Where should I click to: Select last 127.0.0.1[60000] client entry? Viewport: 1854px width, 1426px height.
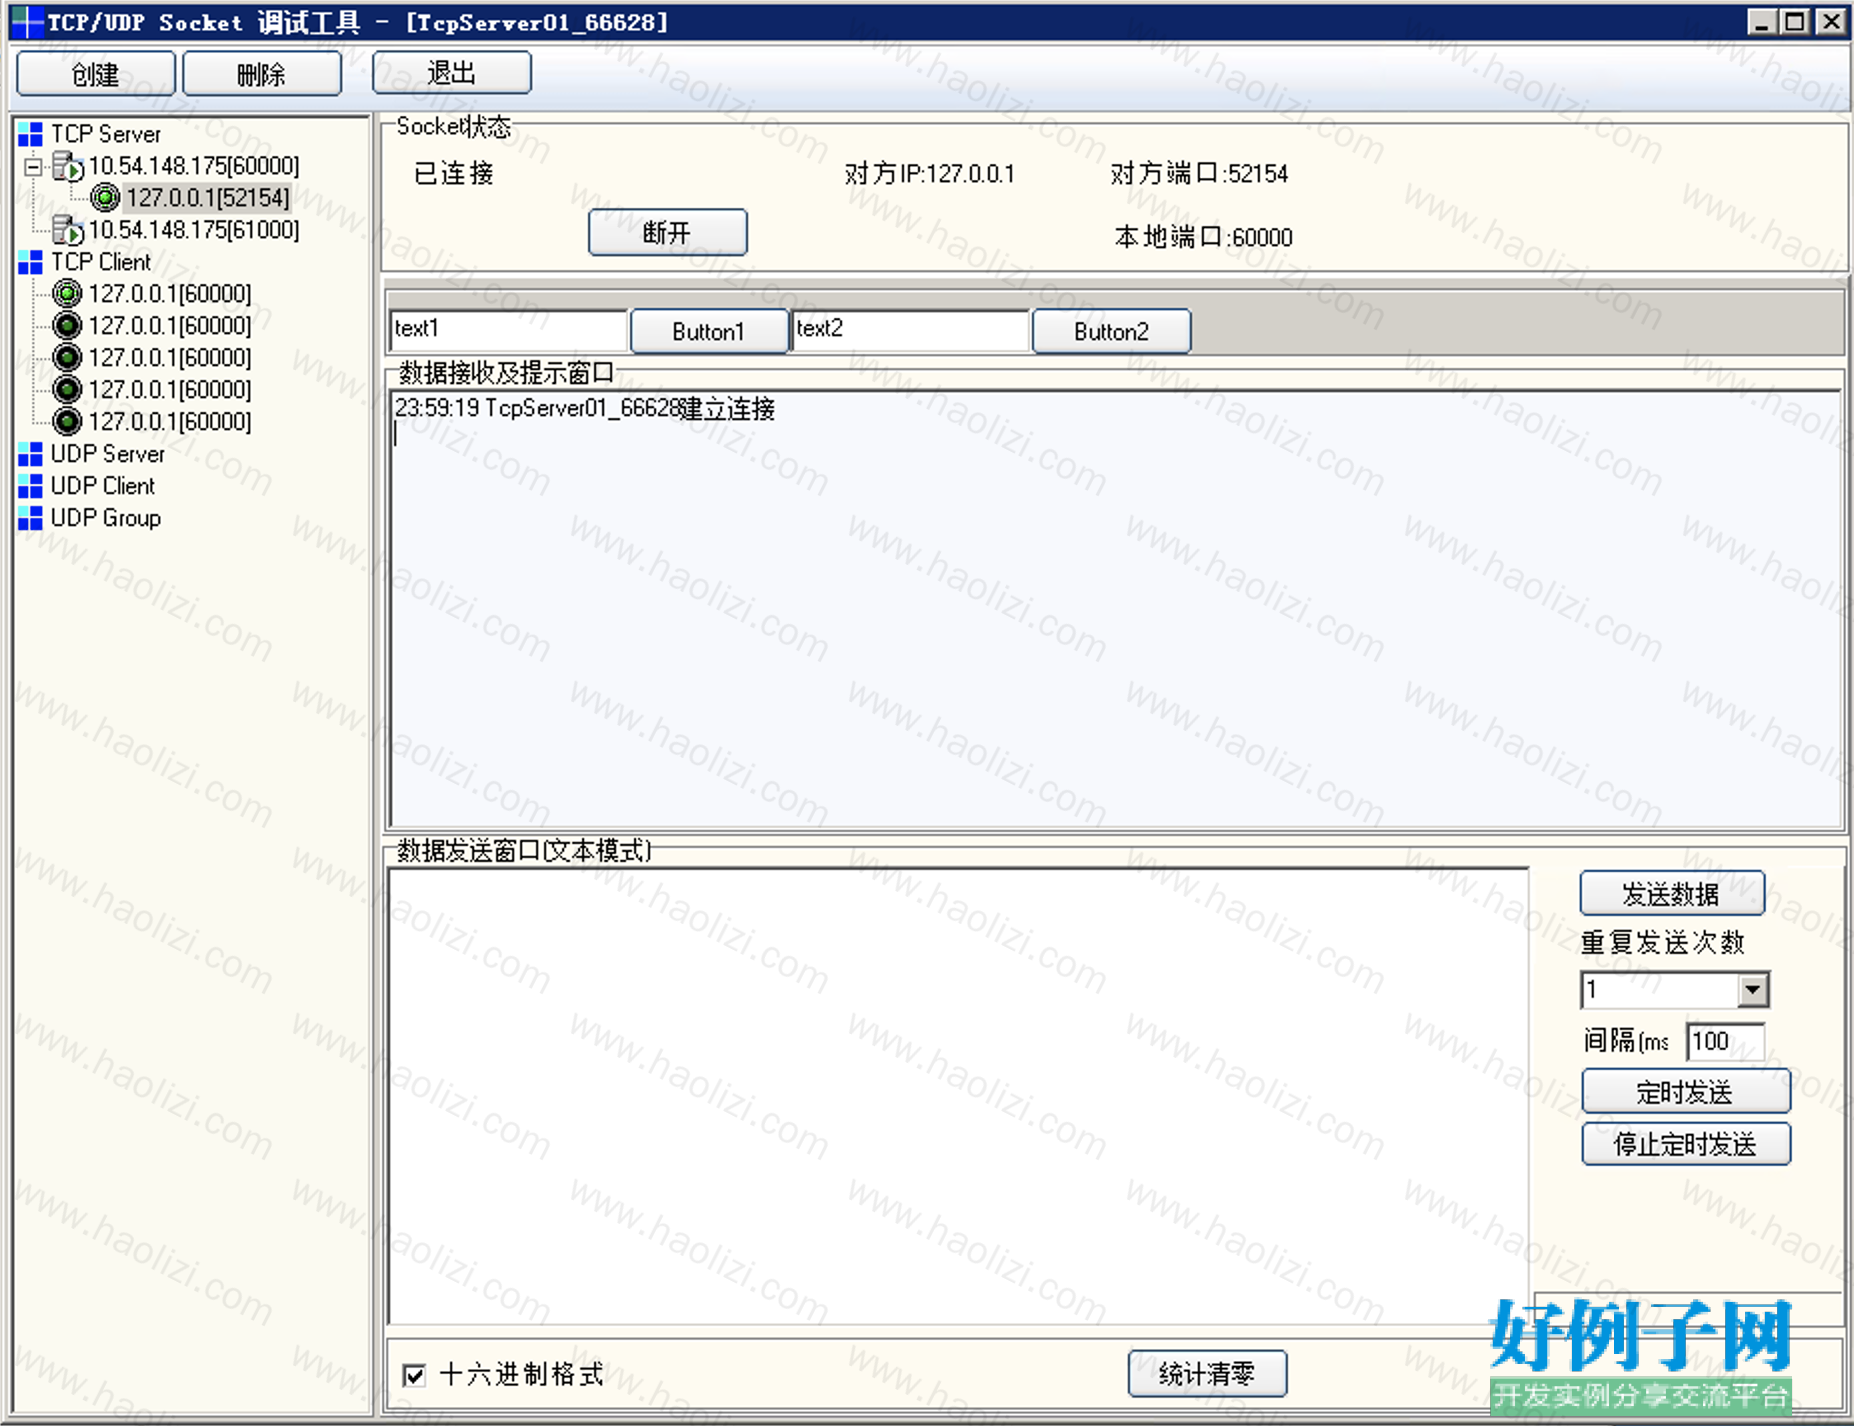click(x=170, y=422)
